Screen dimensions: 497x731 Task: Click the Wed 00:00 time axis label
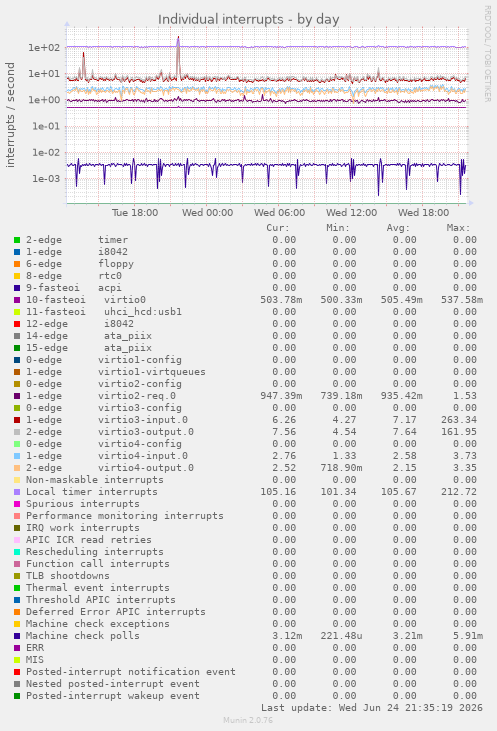click(207, 213)
